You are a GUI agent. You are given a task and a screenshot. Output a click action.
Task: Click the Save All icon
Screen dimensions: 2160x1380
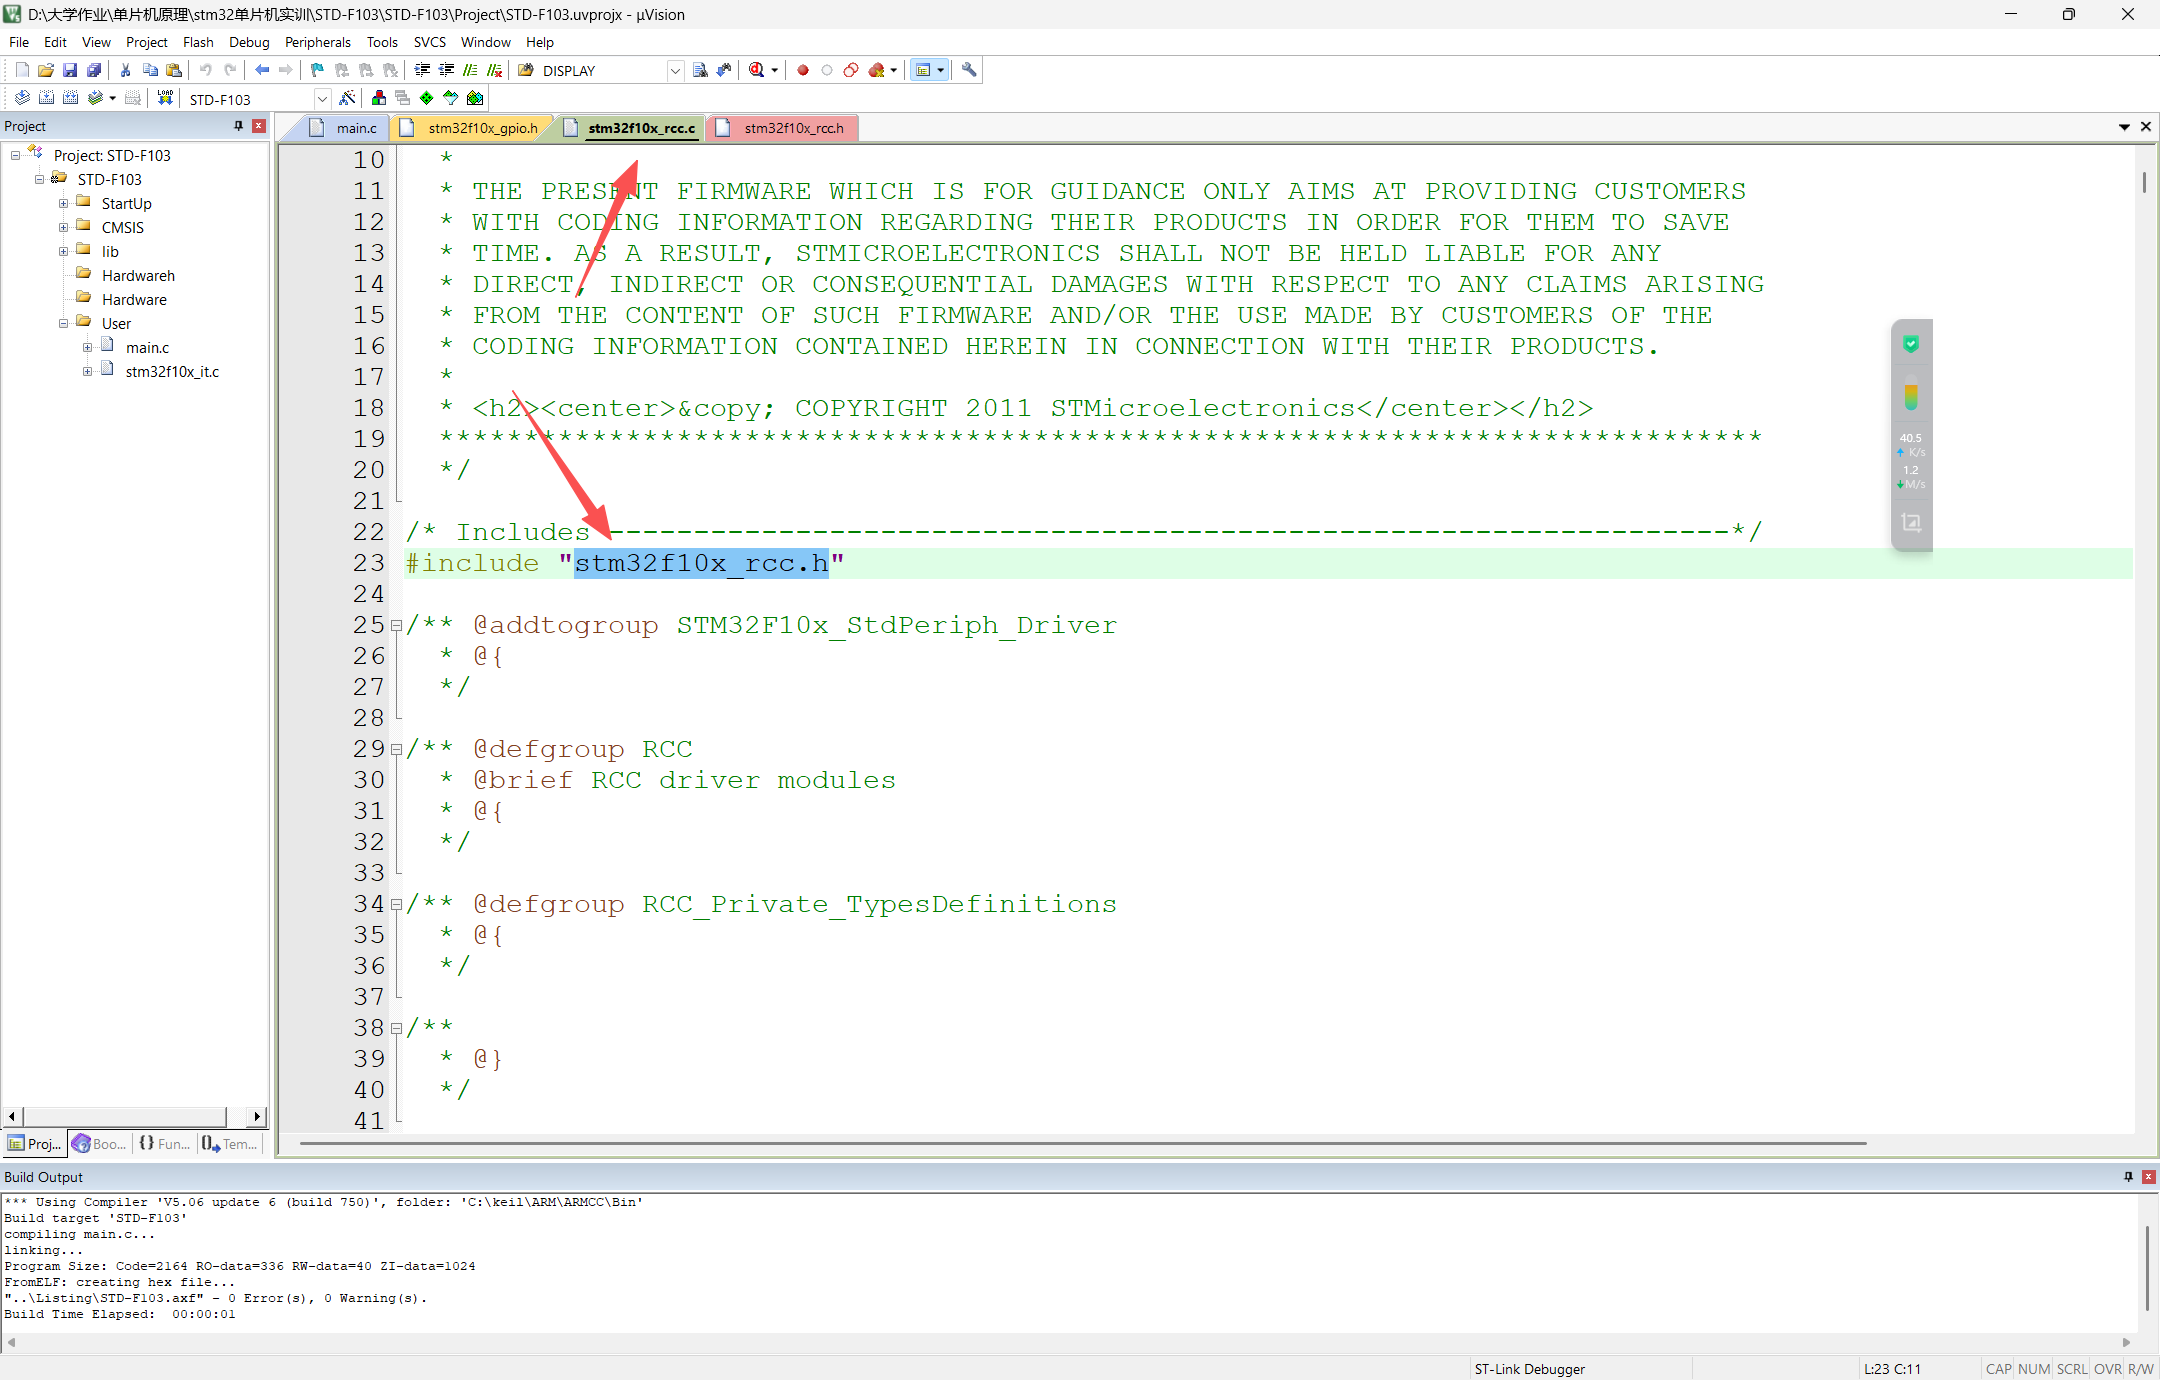94,70
